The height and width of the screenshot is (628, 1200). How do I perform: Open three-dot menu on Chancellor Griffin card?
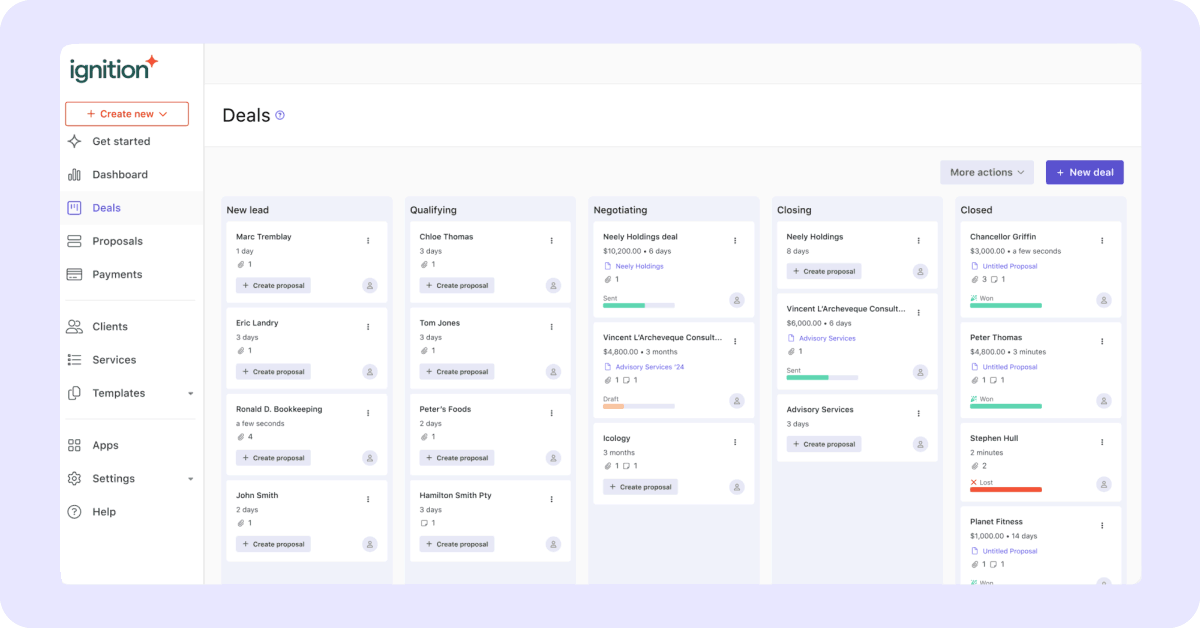(x=1102, y=240)
